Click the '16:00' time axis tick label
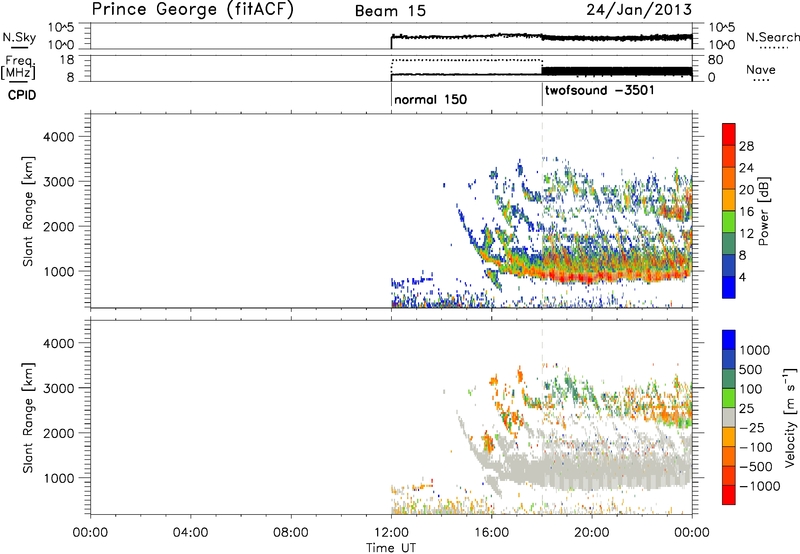The image size is (800, 554). [x=491, y=533]
